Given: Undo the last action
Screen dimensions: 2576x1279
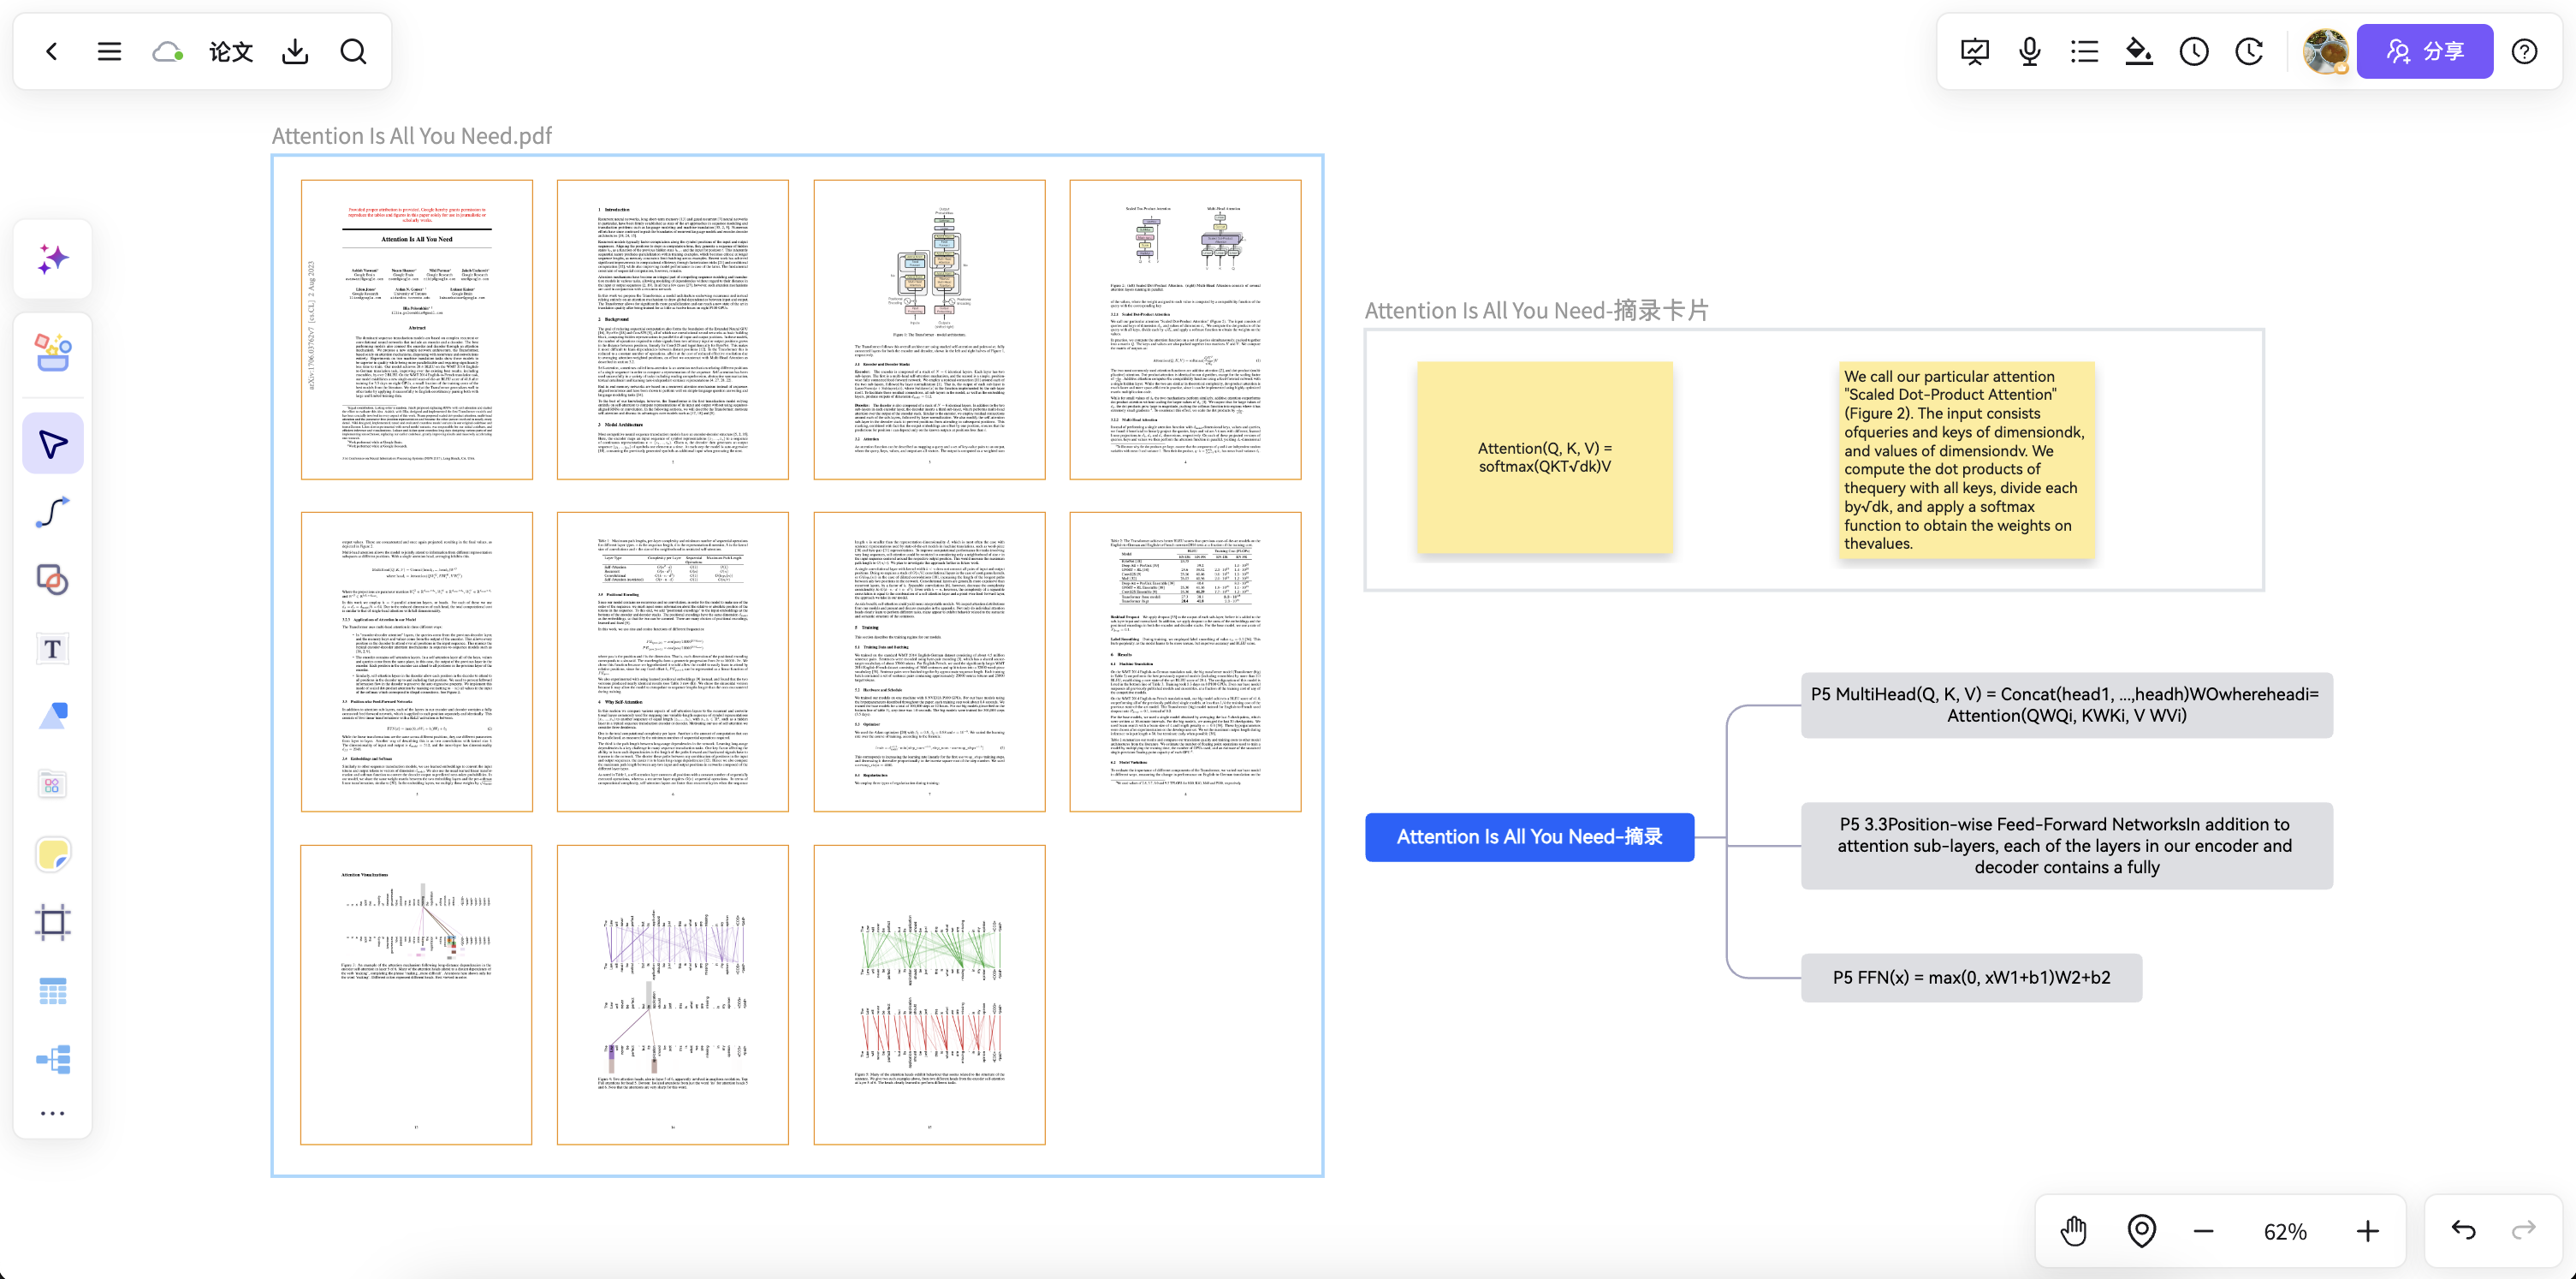Looking at the screenshot, I should coord(2464,1230).
